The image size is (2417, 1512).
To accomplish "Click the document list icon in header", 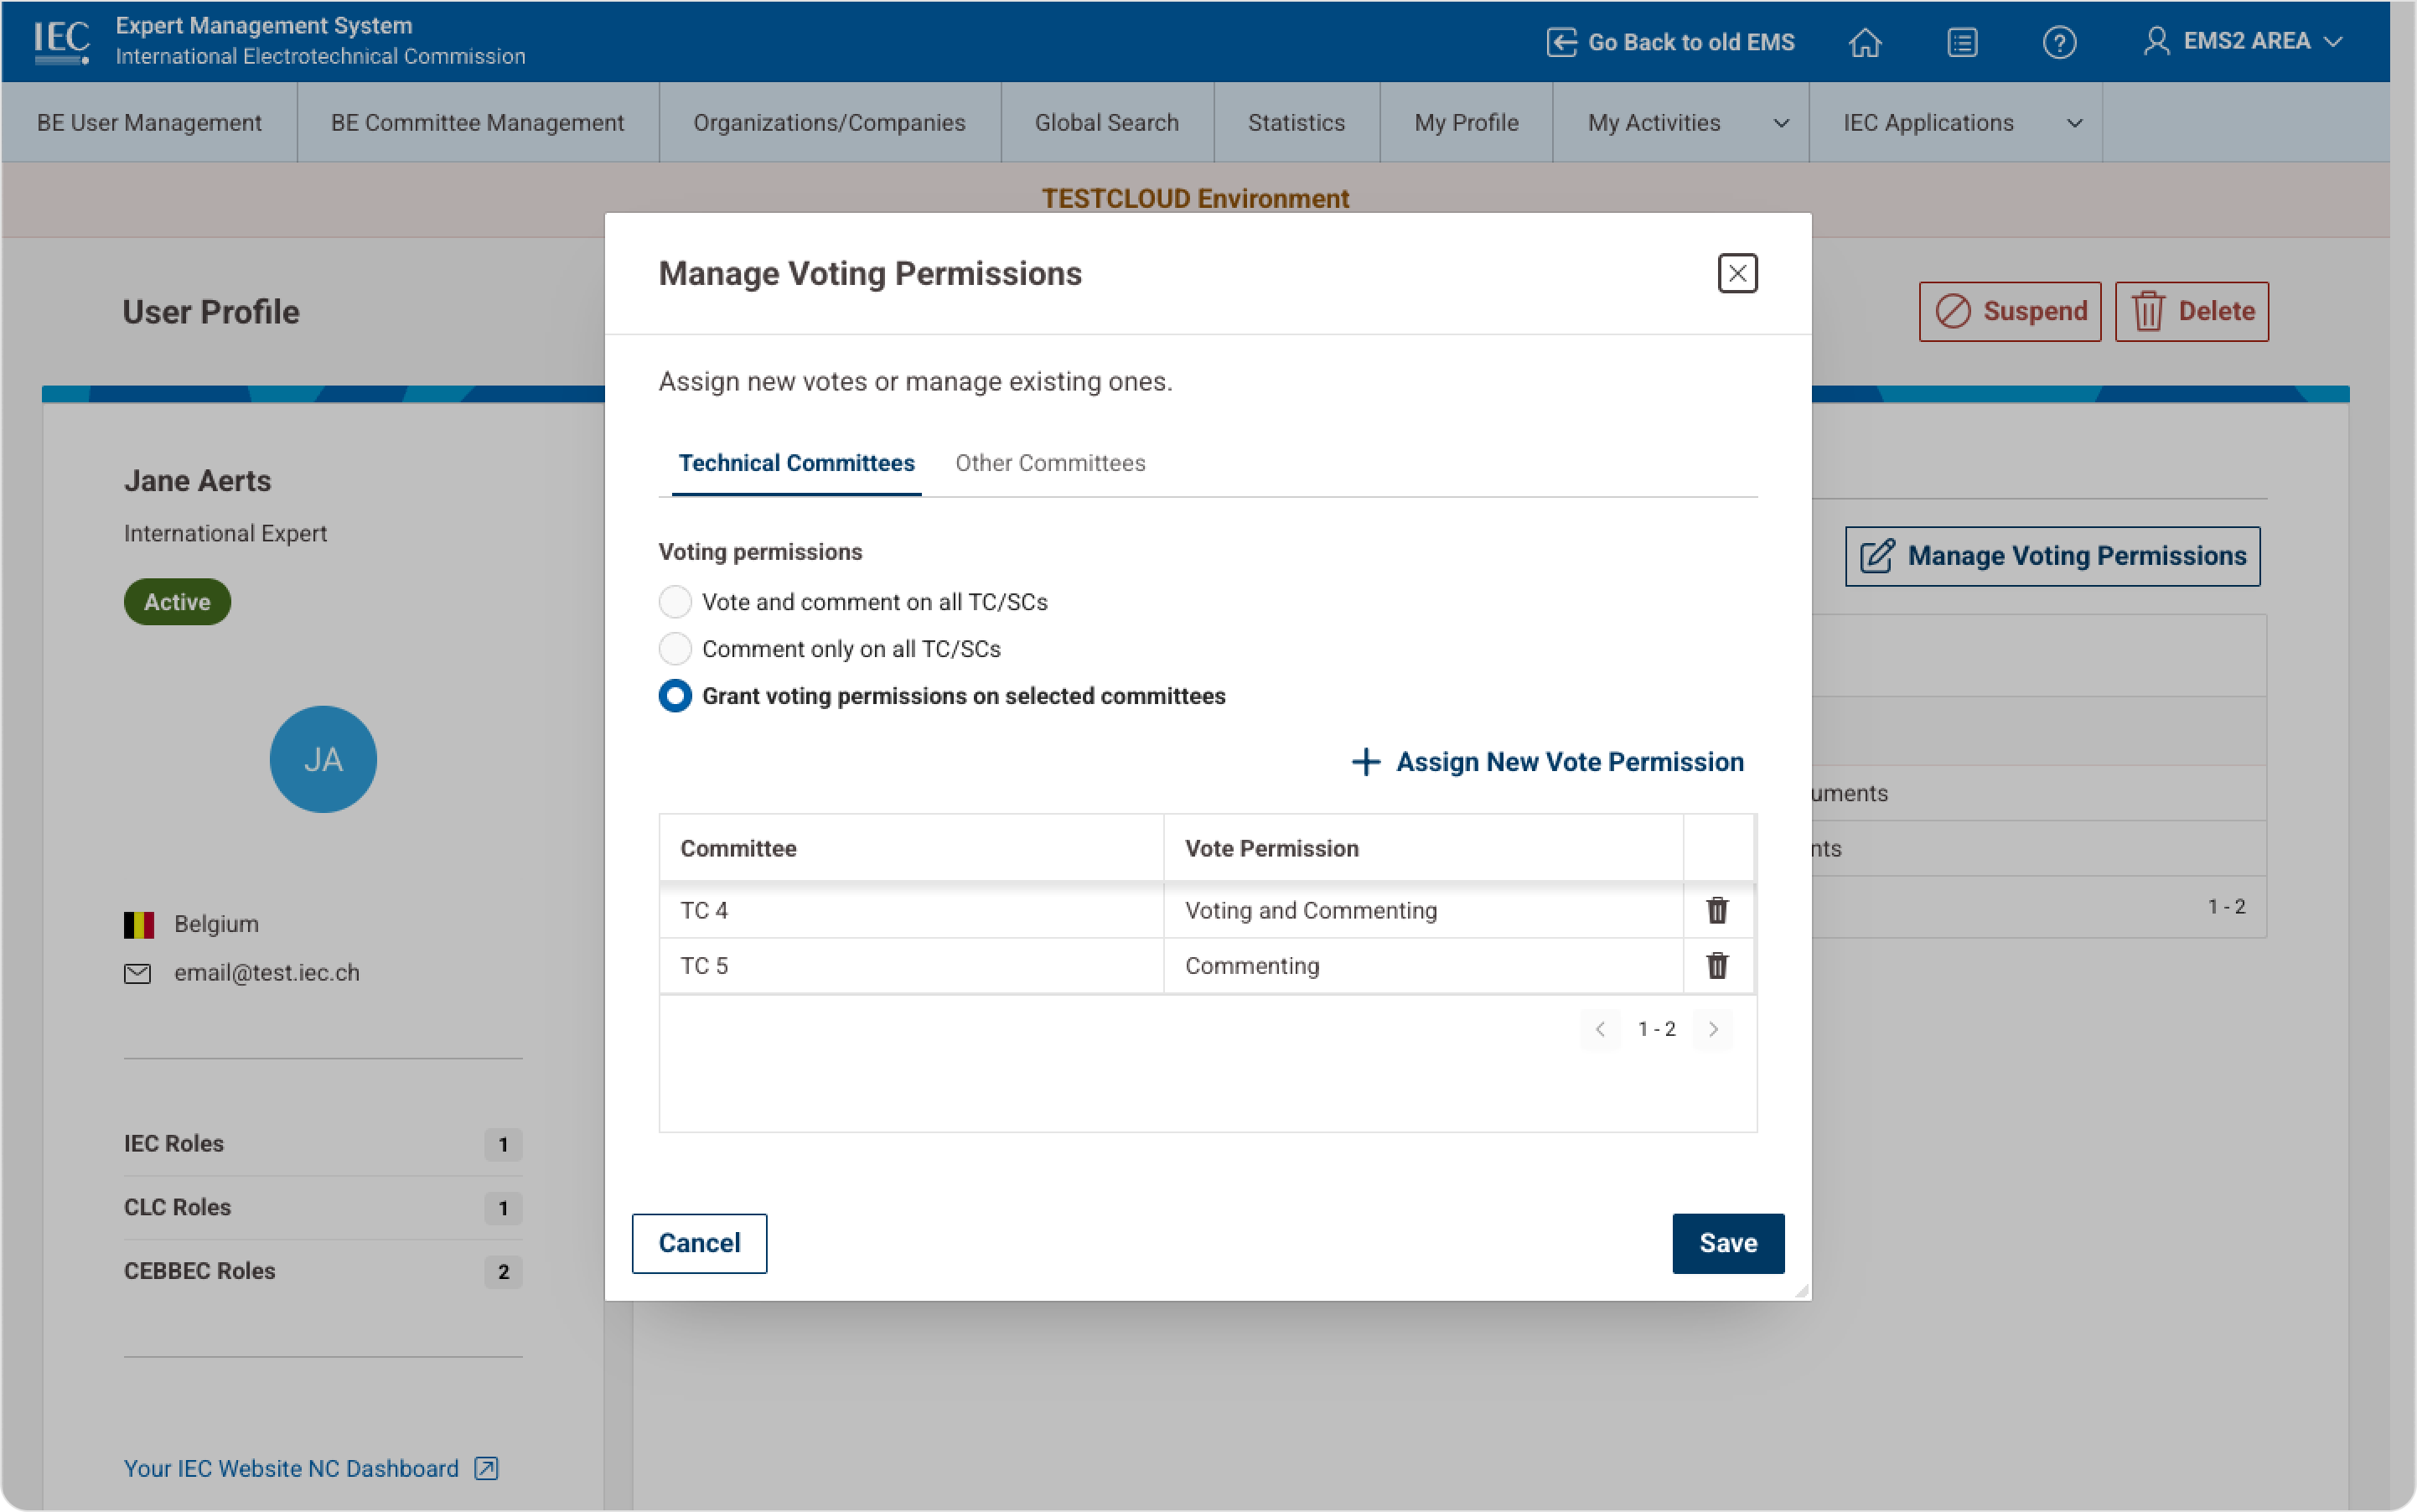I will [1962, 42].
